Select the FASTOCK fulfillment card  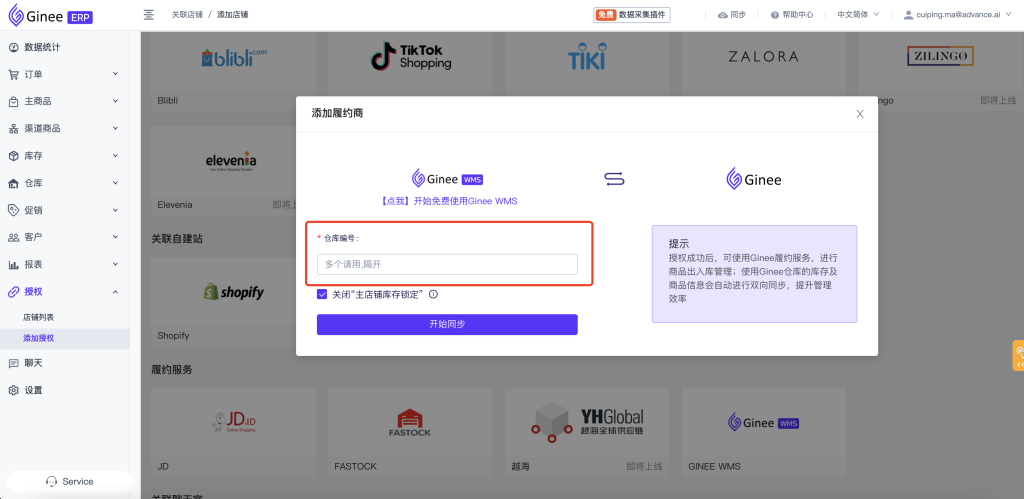410,432
